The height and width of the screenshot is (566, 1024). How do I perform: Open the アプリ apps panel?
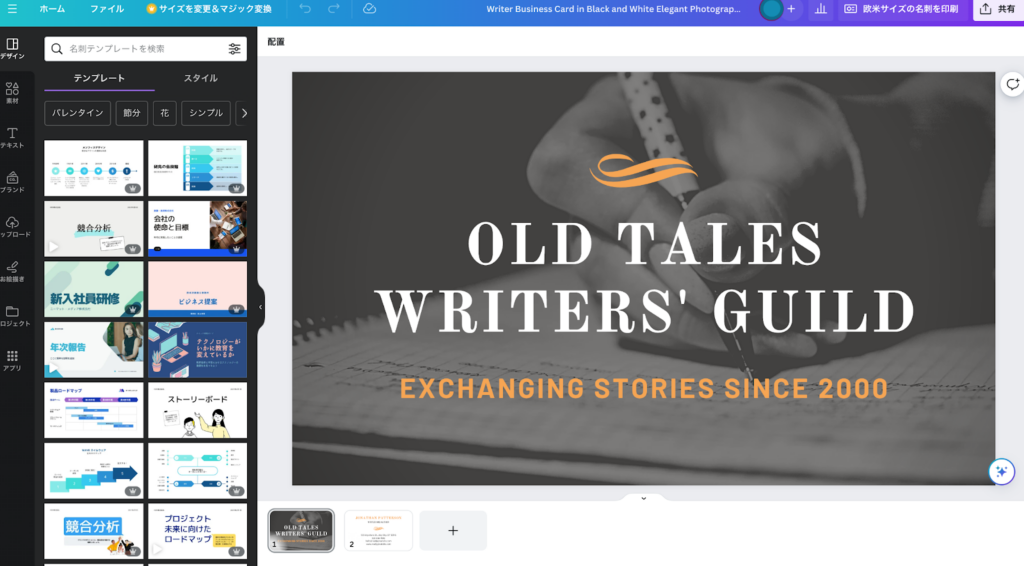click(13, 360)
